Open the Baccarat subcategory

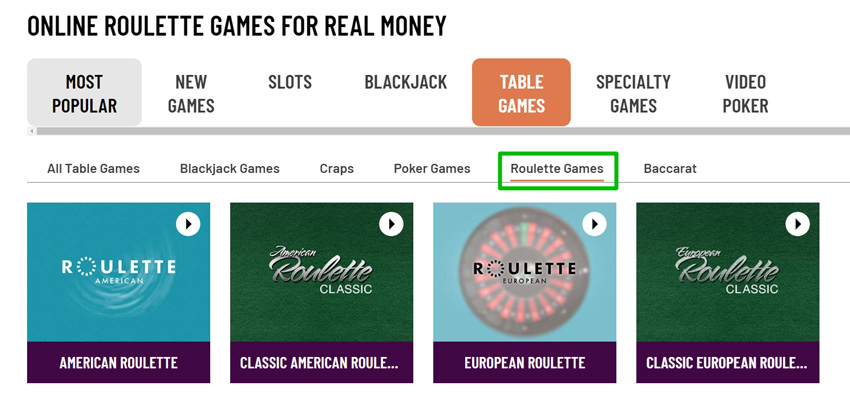pos(670,168)
